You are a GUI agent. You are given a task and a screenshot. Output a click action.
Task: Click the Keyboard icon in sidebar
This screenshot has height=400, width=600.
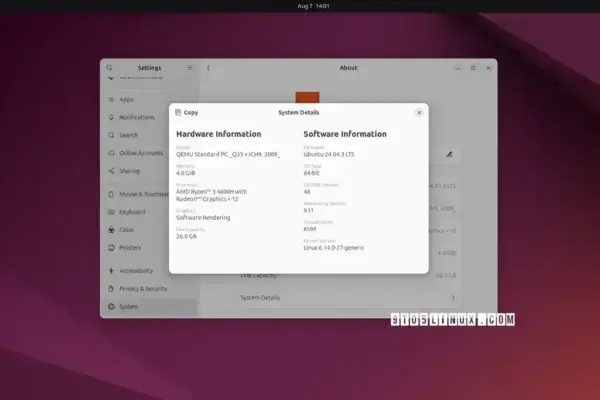(x=111, y=212)
